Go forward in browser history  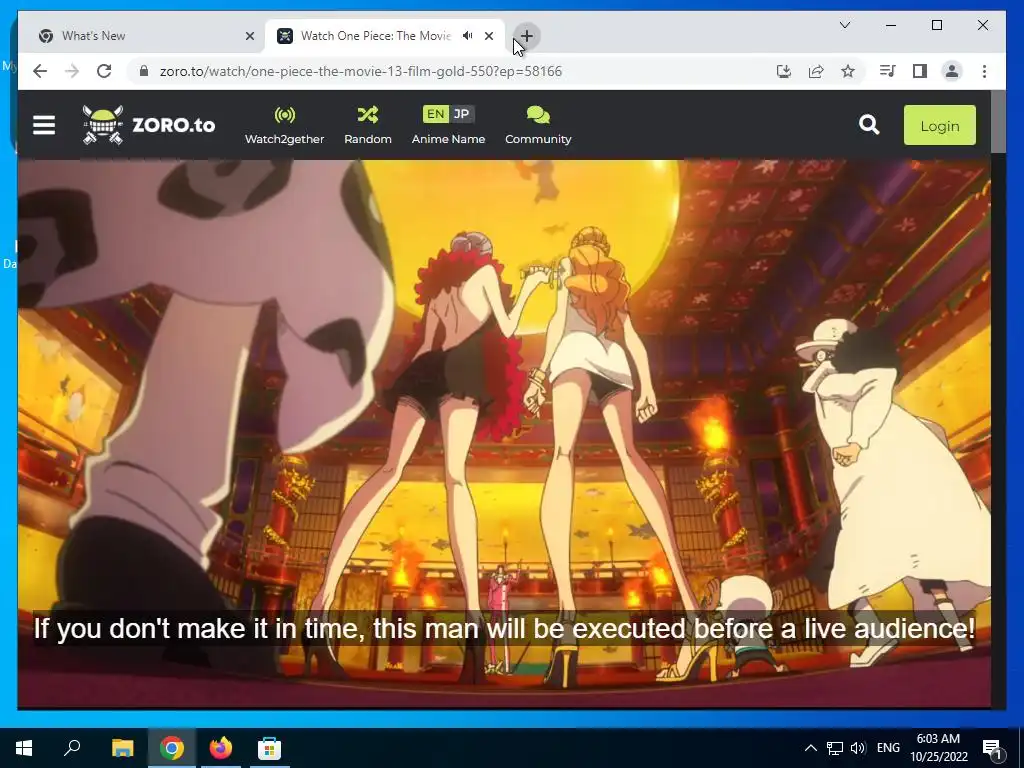click(x=72, y=71)
